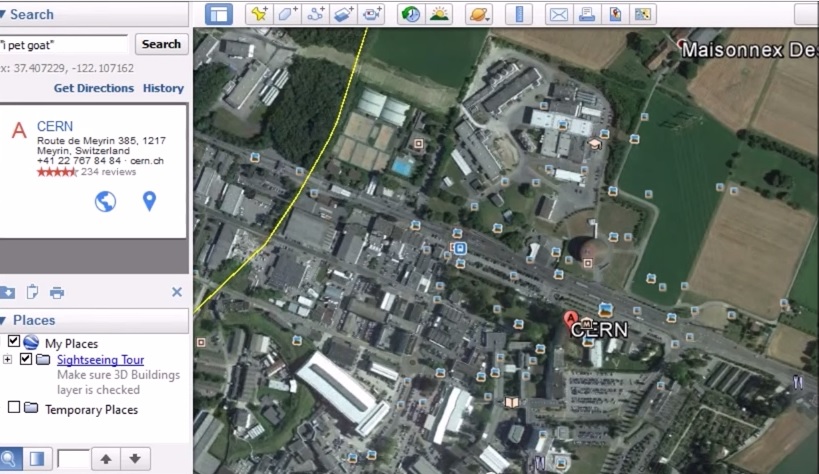
Task: Copy search results to My Places folder
Action: coord(7,292)
